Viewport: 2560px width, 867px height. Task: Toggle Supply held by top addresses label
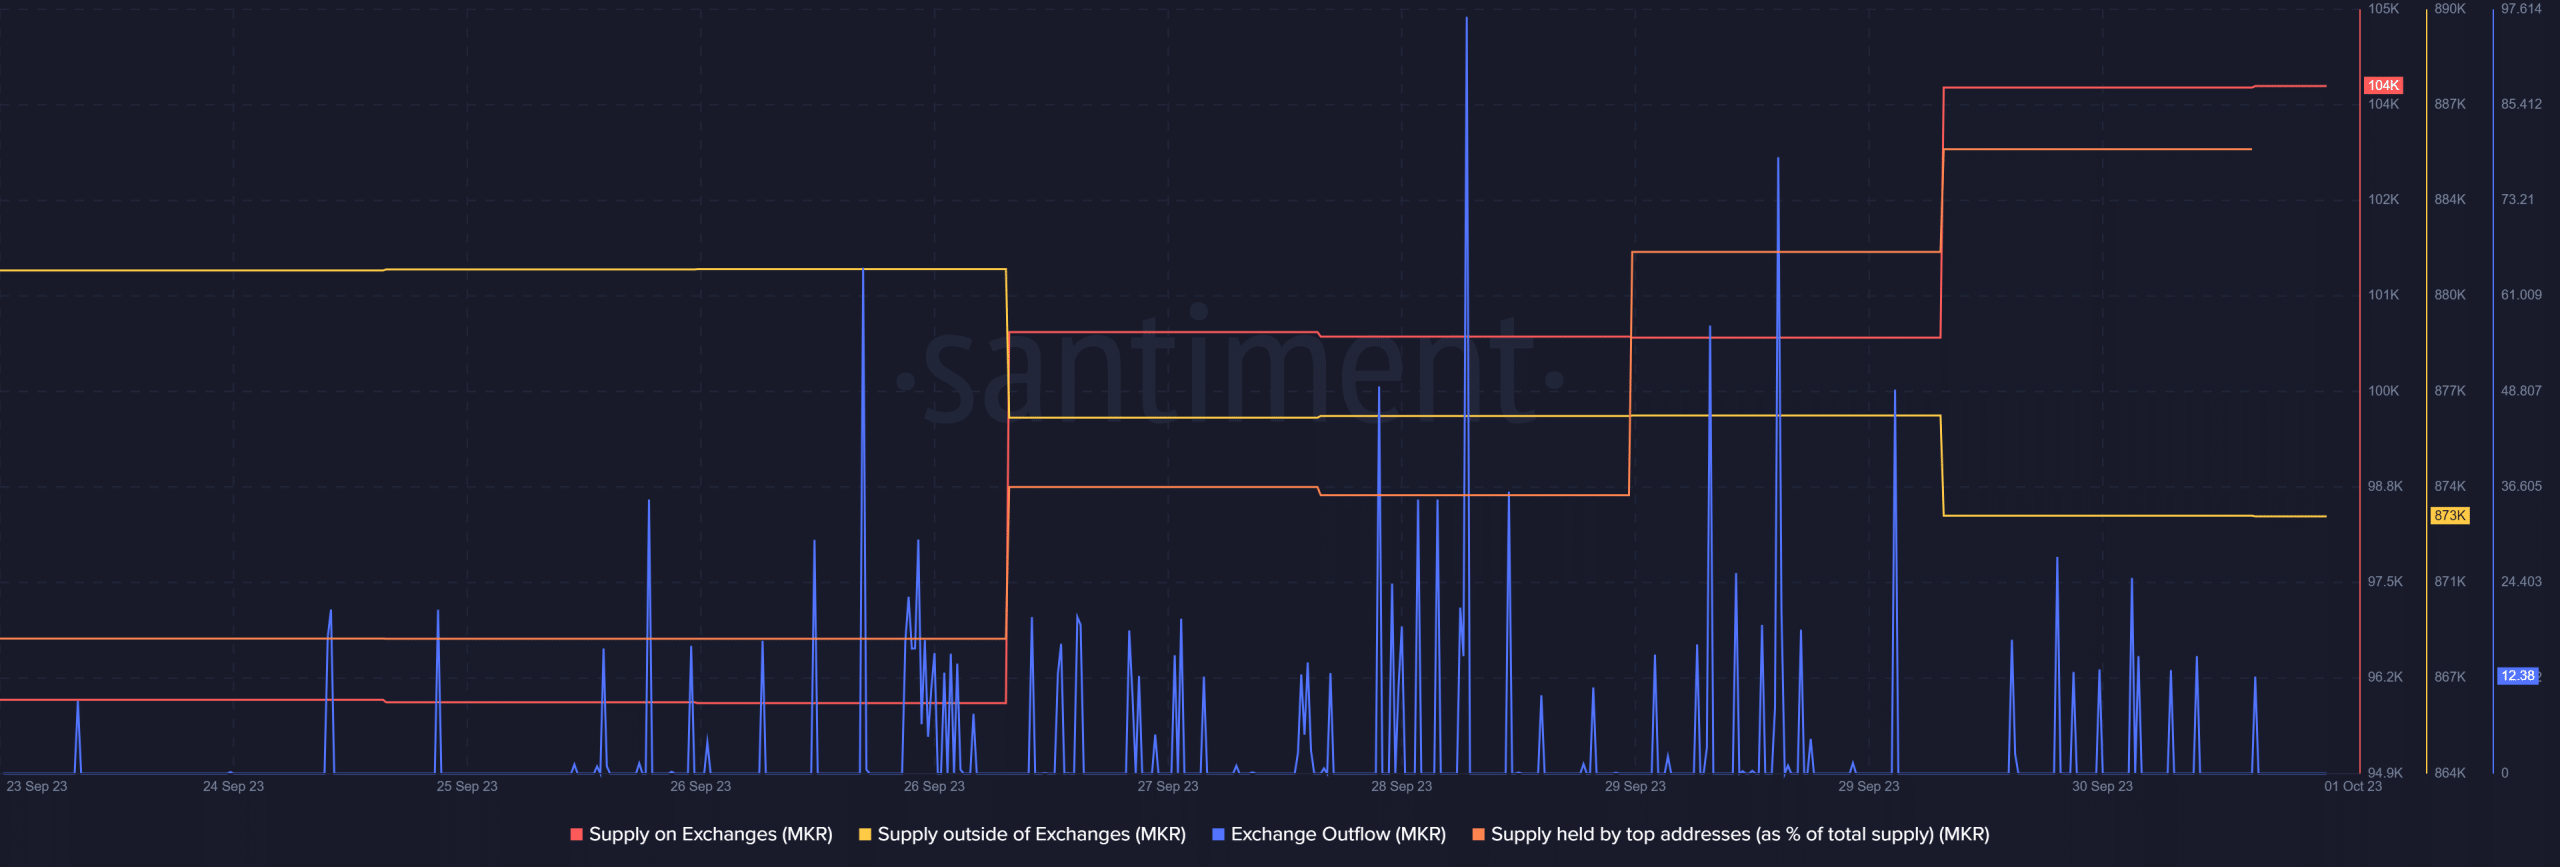click(x=1740, y=834)
